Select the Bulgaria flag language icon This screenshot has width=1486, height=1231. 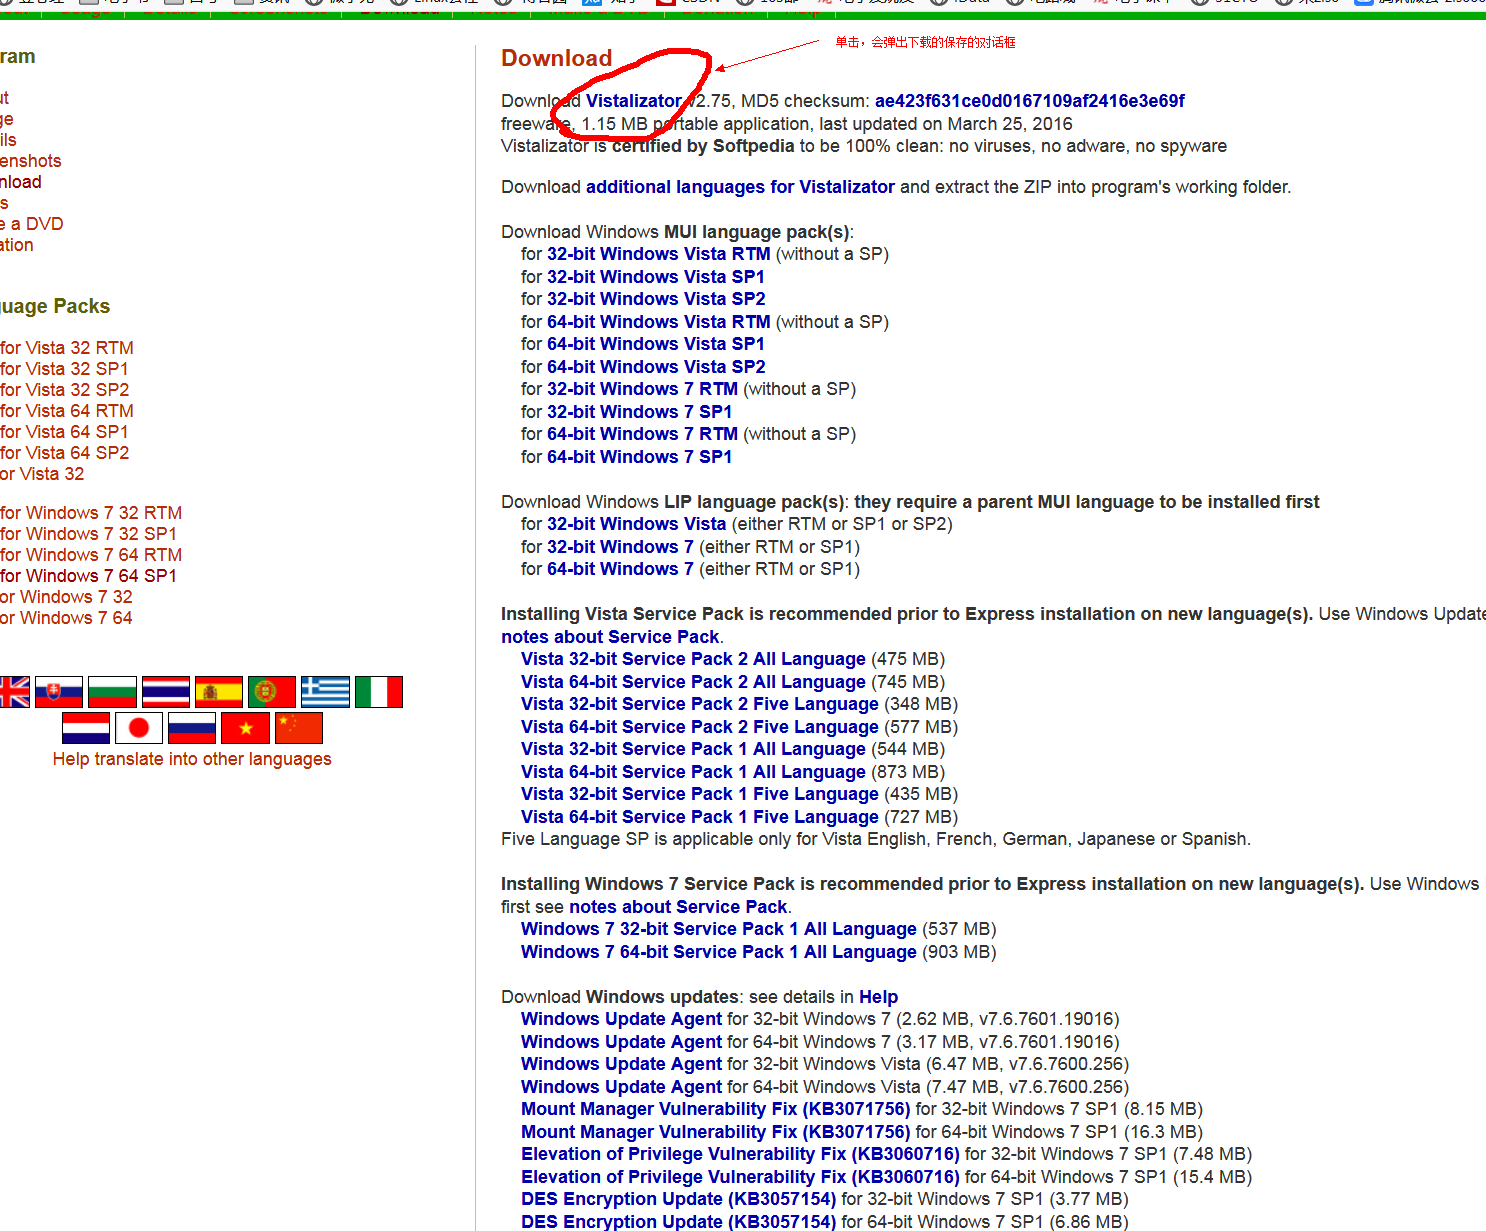click(x=112, y=692)
